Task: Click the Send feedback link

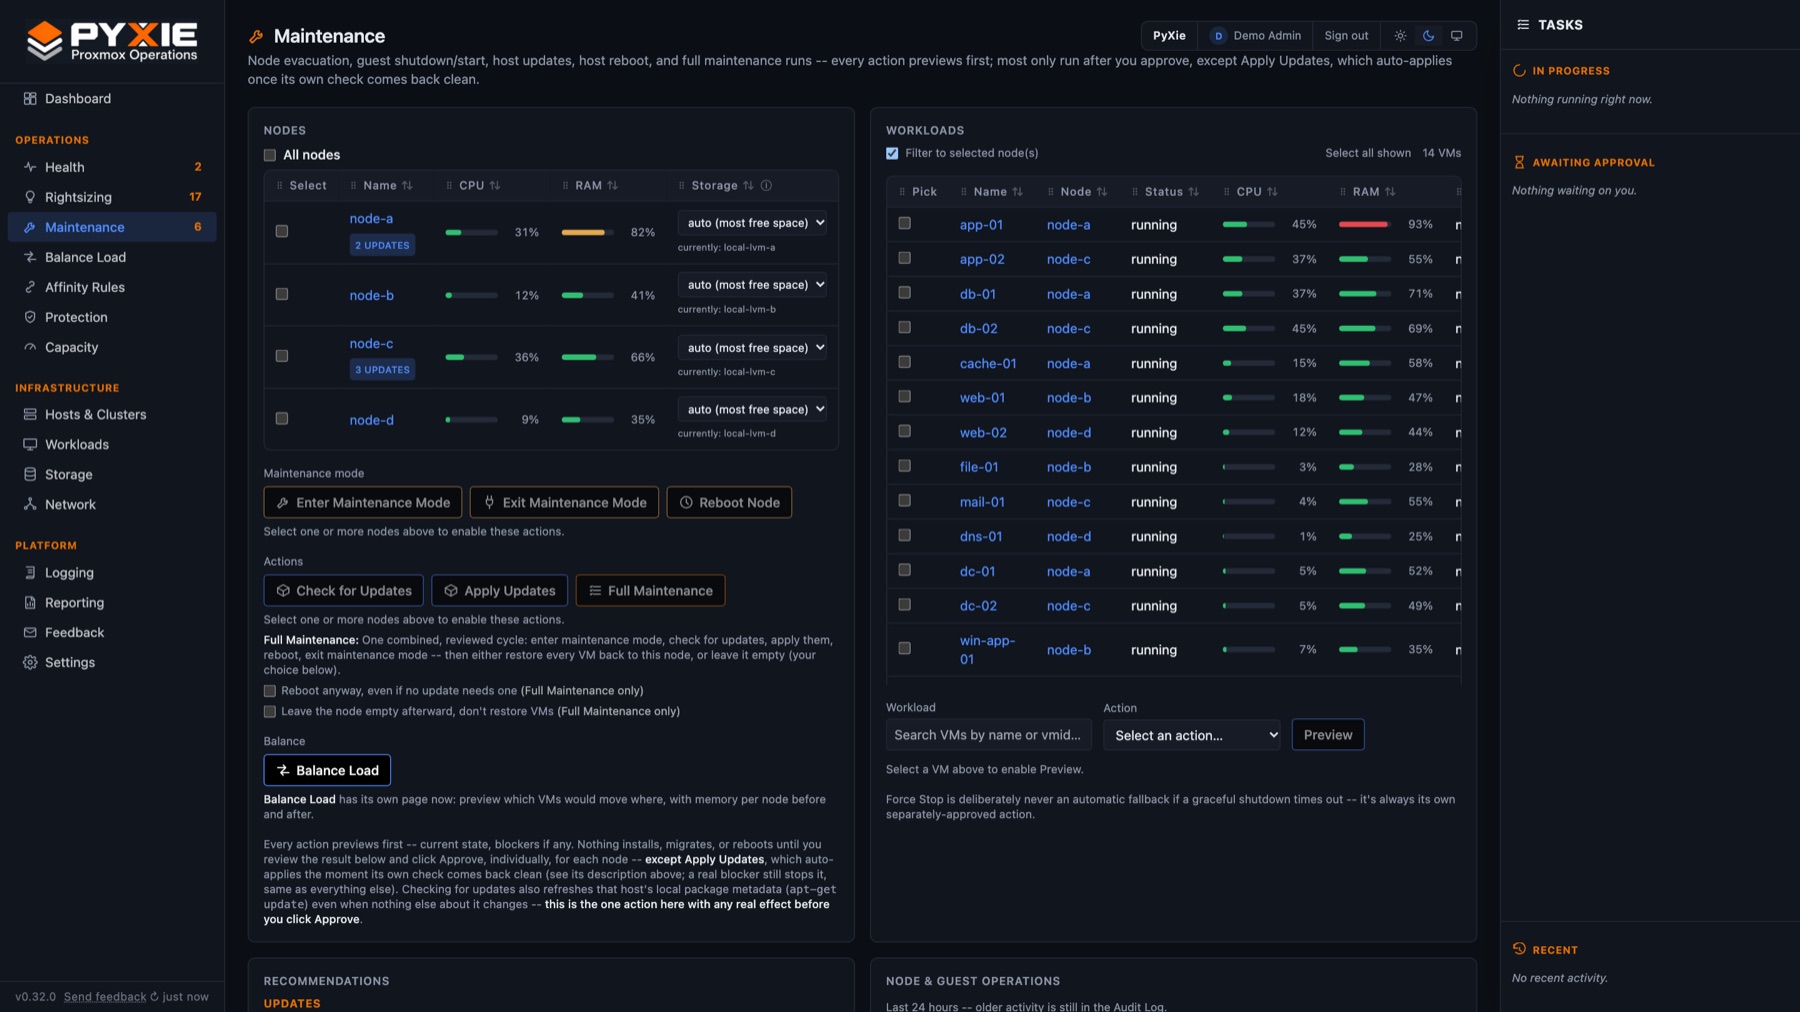Action: pos(105,997)
